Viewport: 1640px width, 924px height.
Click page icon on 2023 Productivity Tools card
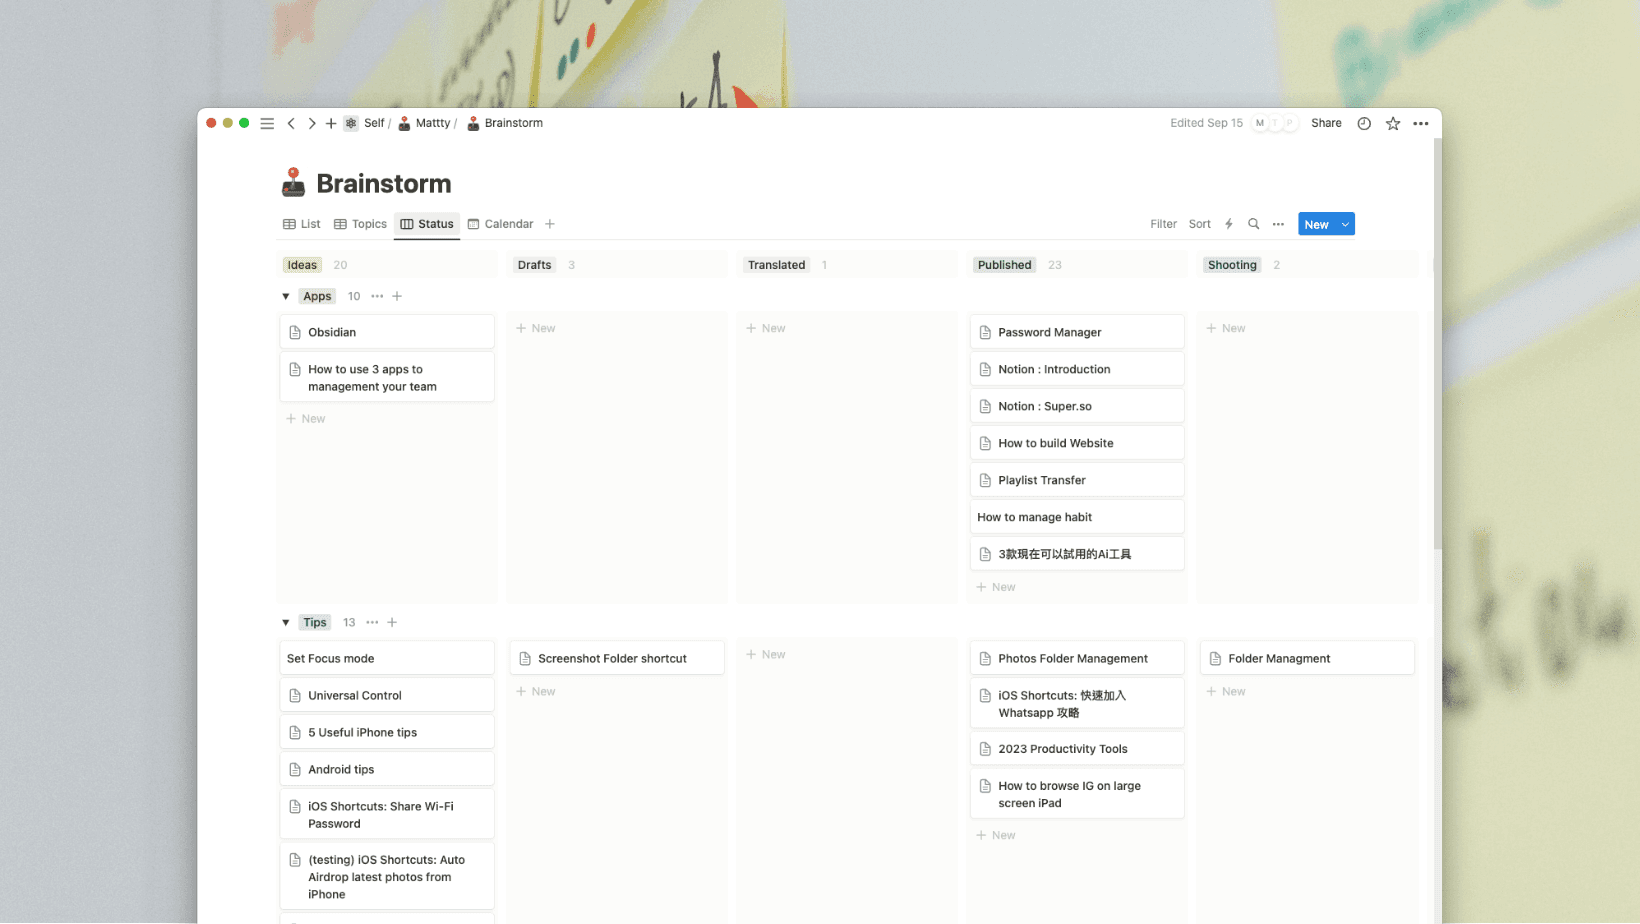(985, 748)
